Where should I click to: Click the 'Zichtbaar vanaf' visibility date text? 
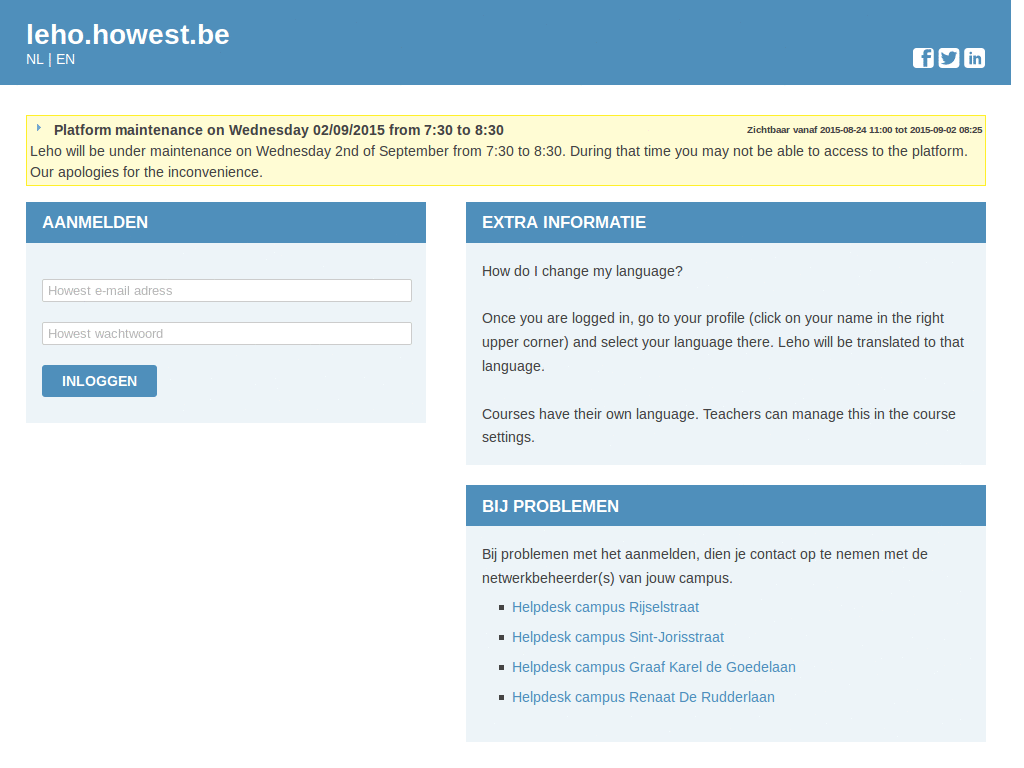[865, 130]
